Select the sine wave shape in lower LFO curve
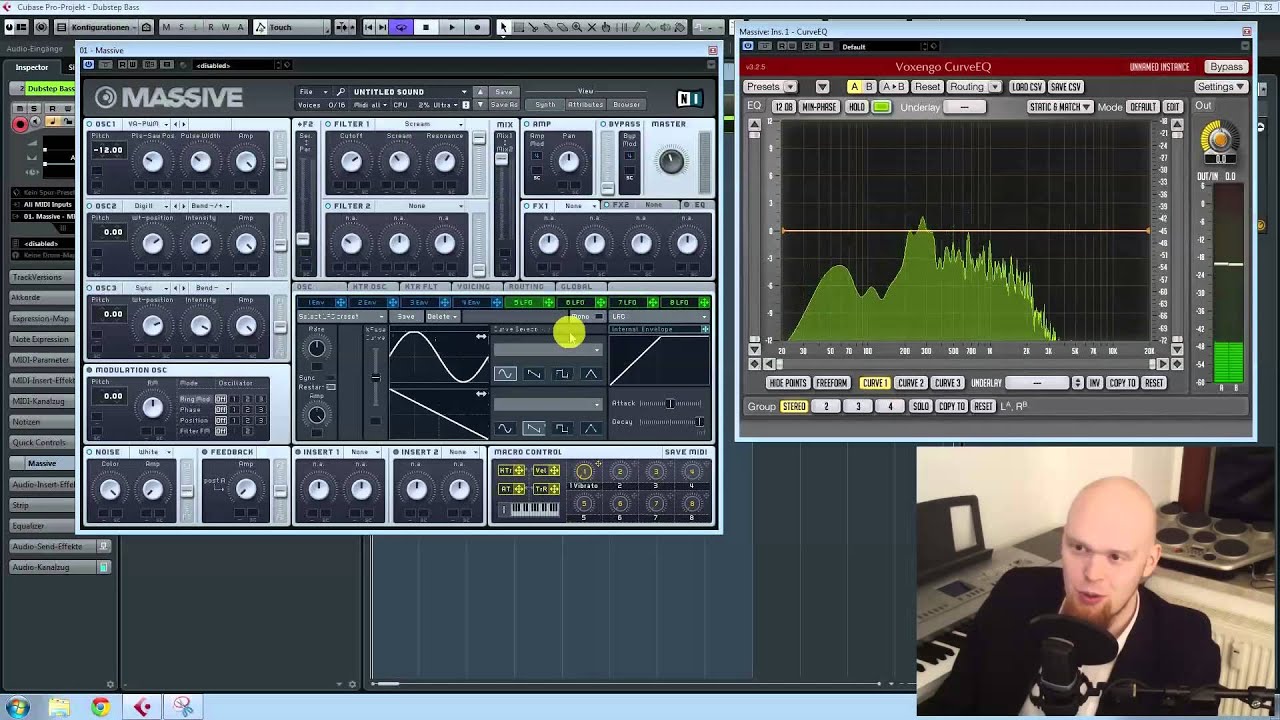 pos(505,428)
